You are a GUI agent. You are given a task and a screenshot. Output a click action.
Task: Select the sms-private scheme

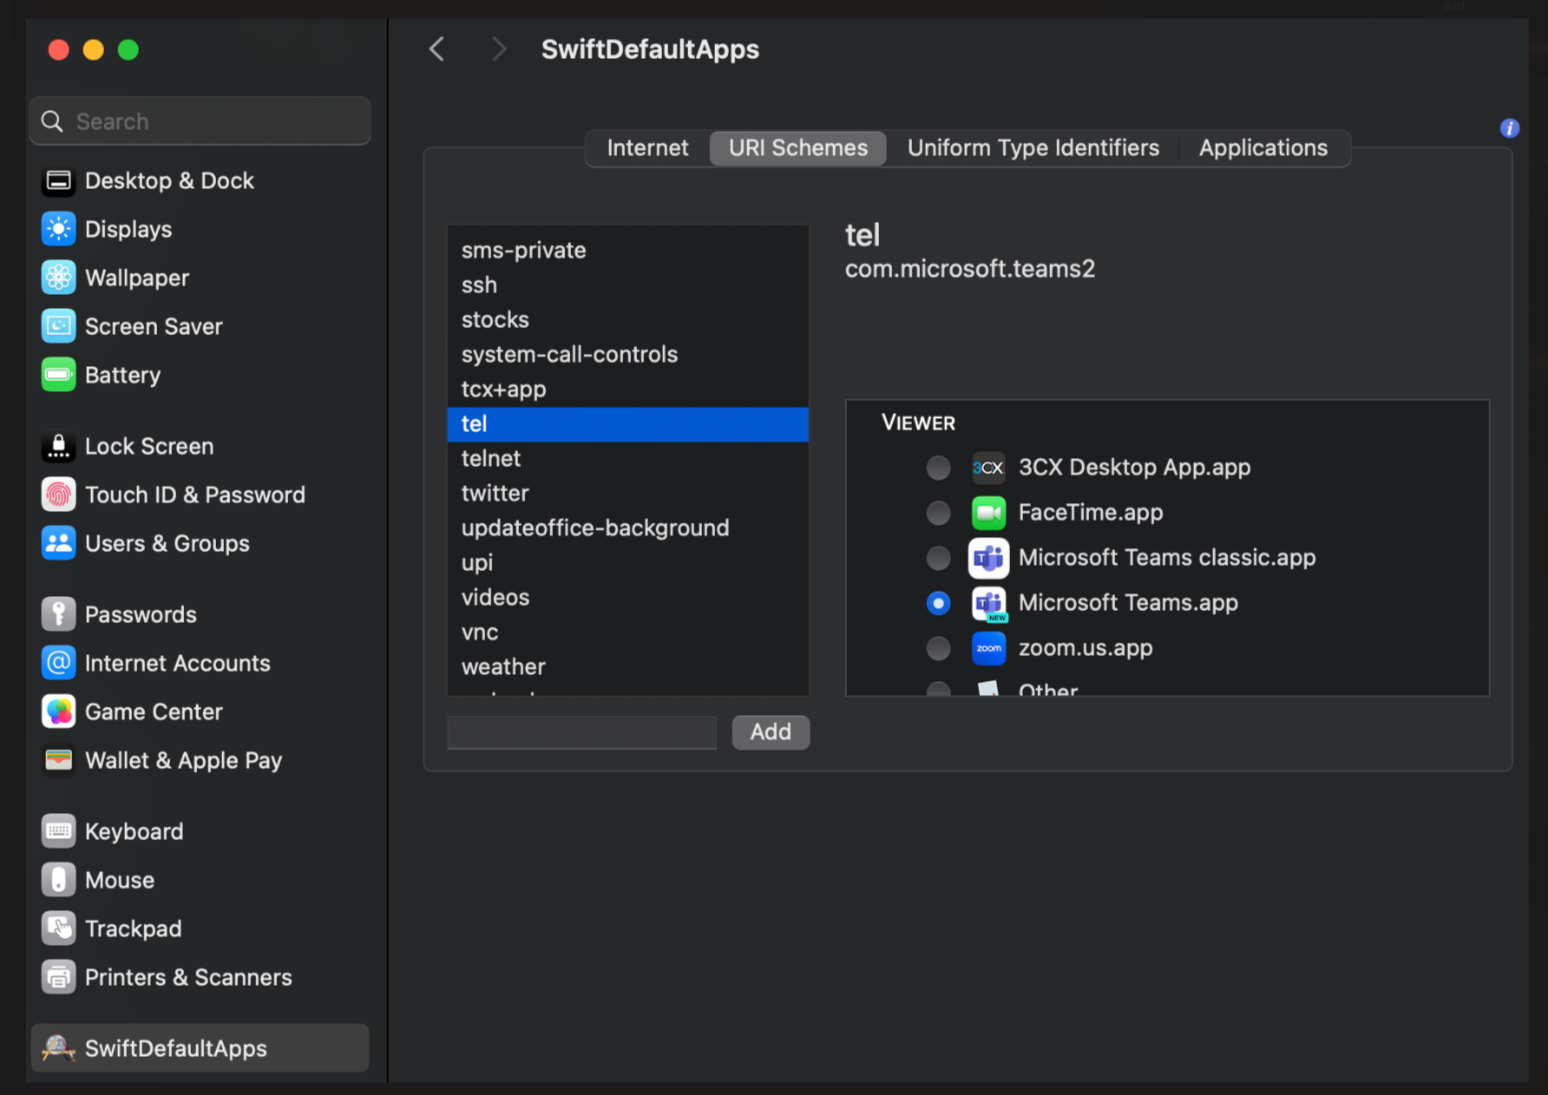pos(628,250)
